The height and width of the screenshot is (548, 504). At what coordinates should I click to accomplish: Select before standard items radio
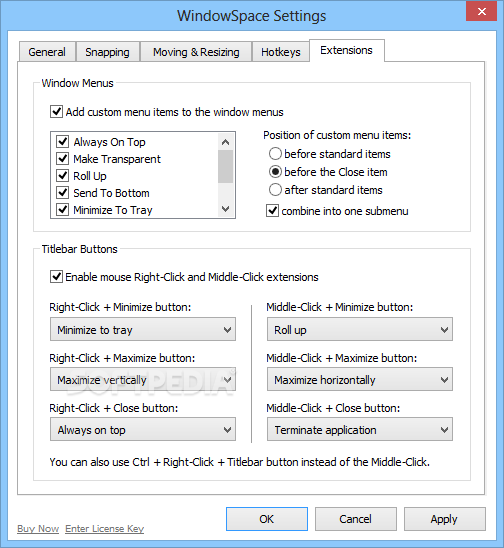point(275,154)
